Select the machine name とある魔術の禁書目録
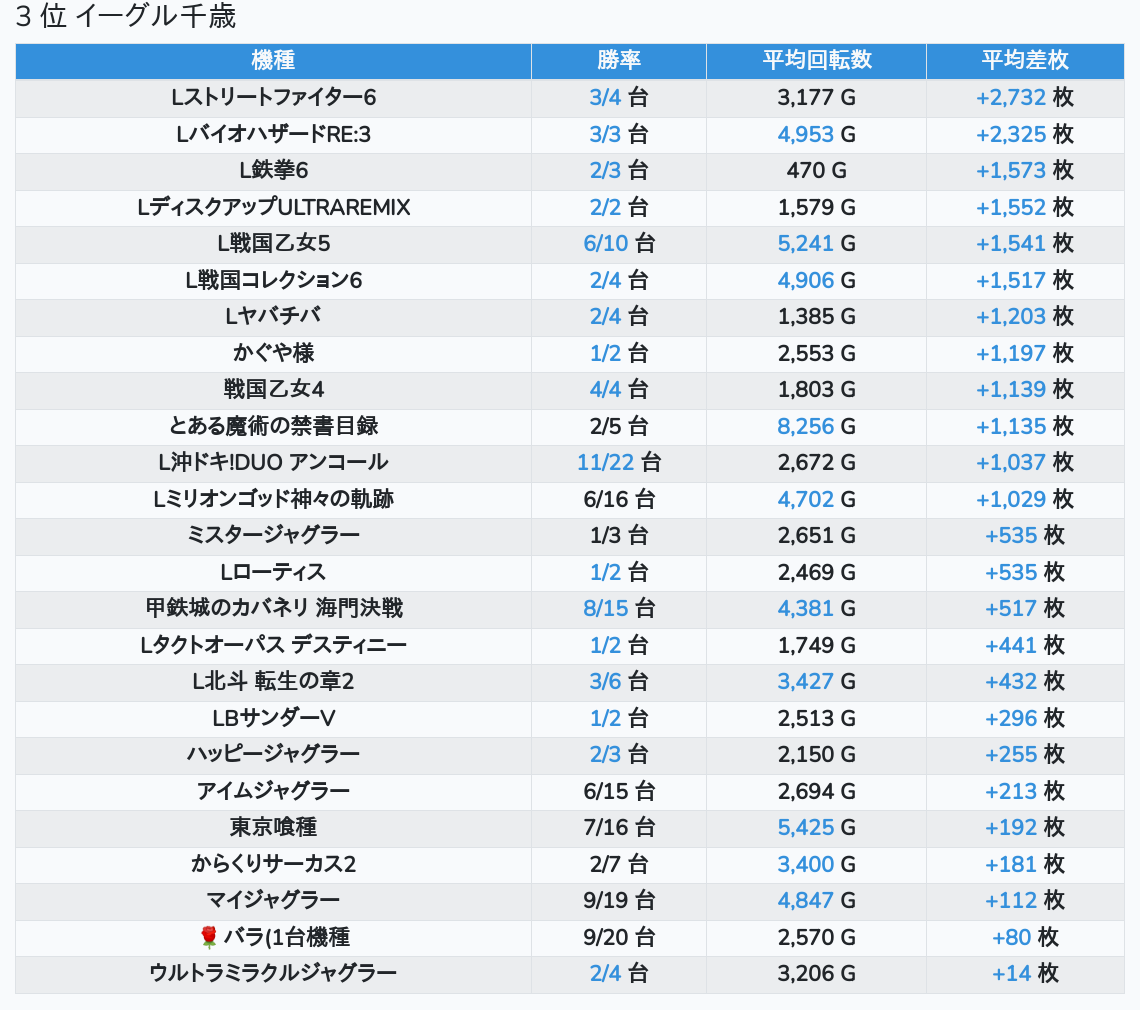The image size is (1140, 1010). [x=273, y=427]
